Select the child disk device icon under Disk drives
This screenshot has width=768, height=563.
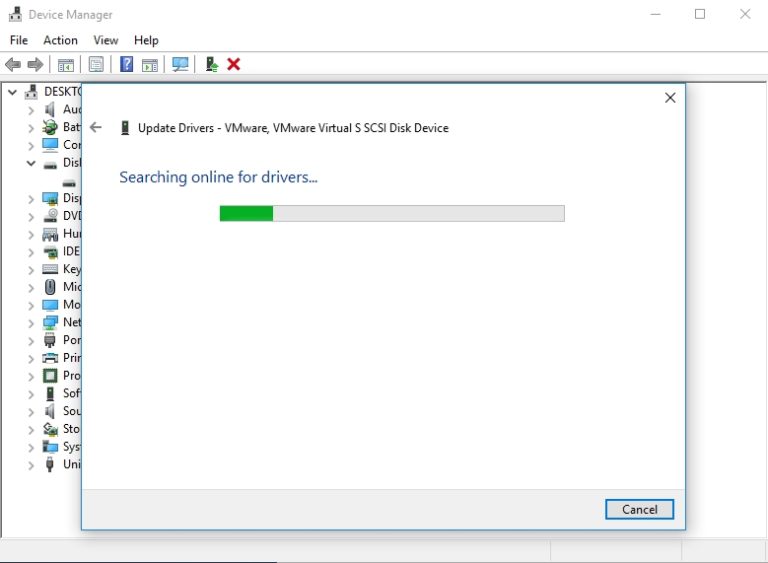(x=69, y=184)
